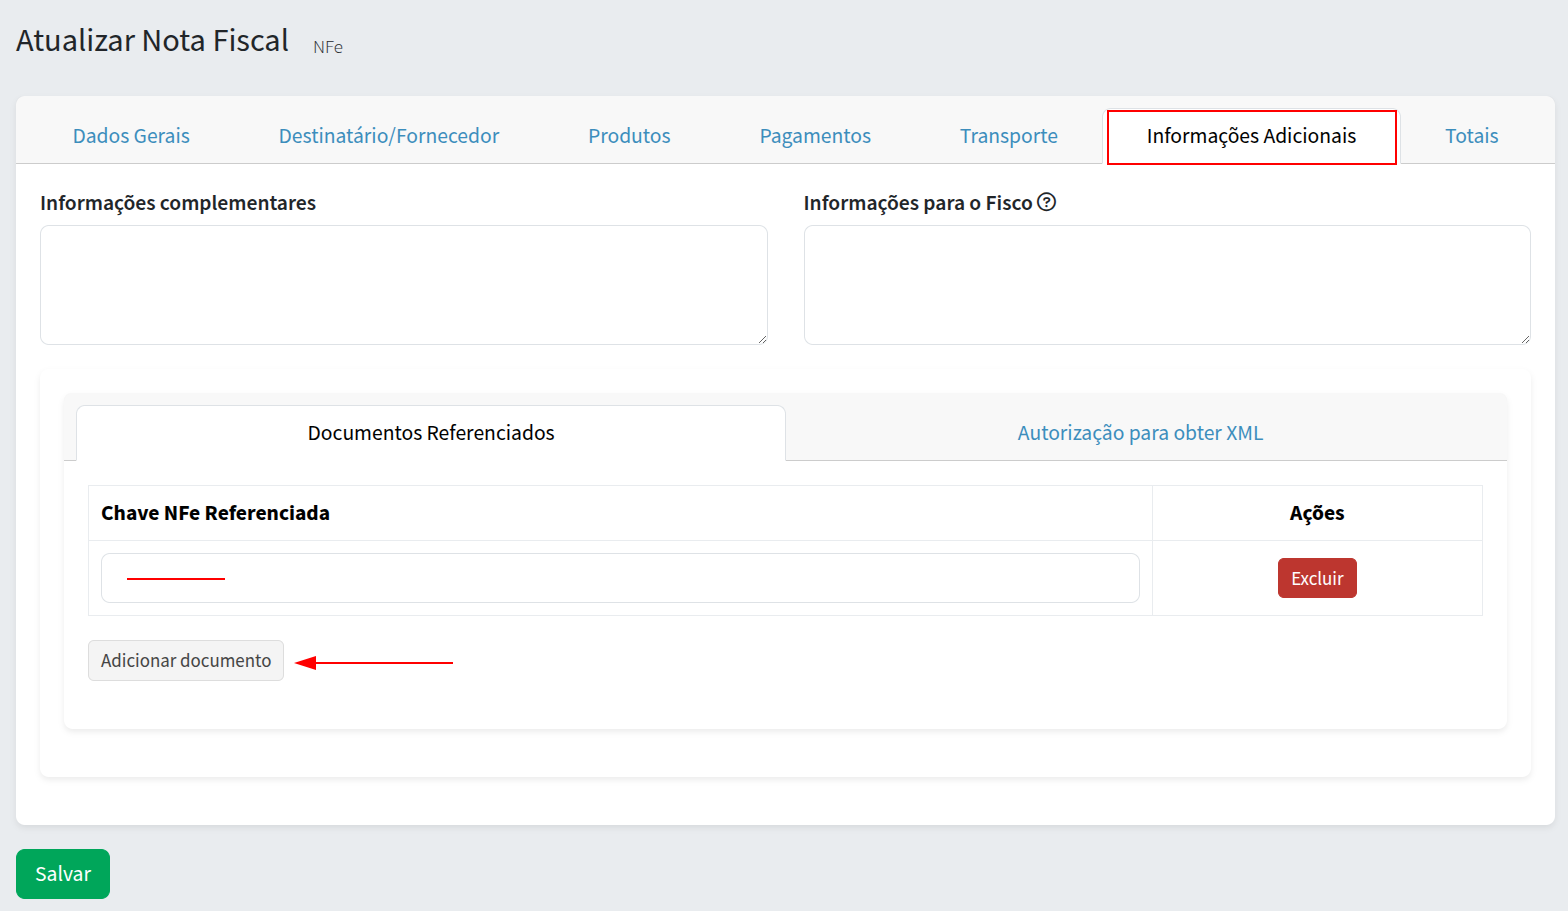Show the Documentos Referenciados sub-tab
This screenshot has height=911, width=1568.
[x=431, y=433]
